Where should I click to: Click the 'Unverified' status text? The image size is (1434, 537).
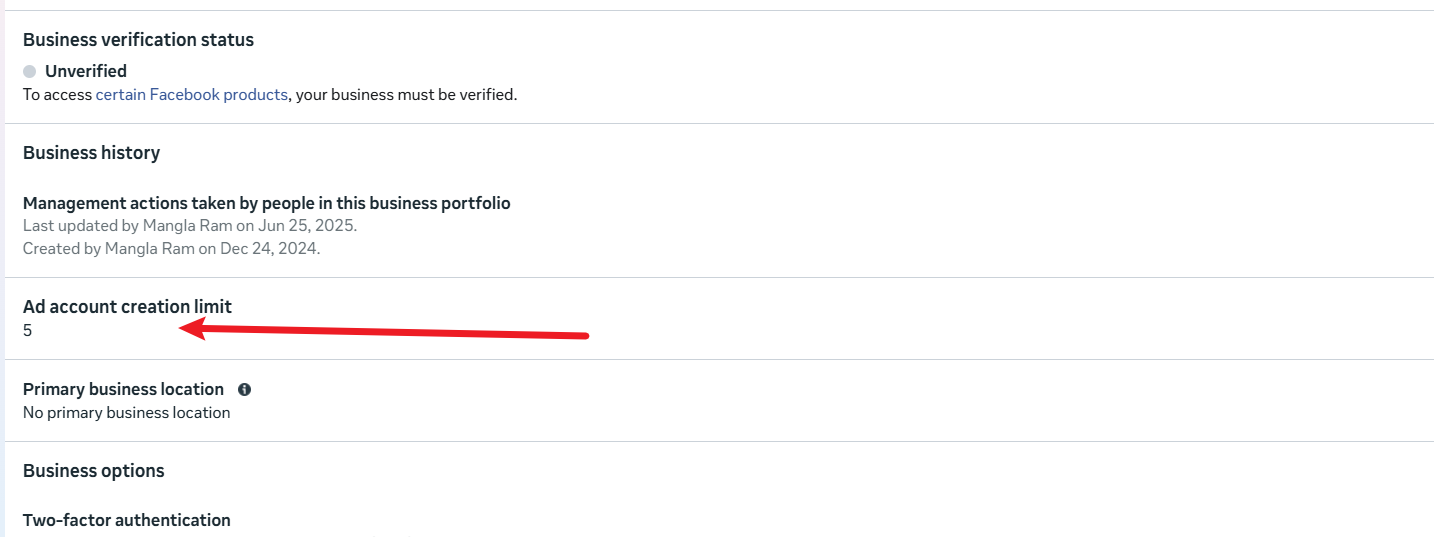point(86,71)
